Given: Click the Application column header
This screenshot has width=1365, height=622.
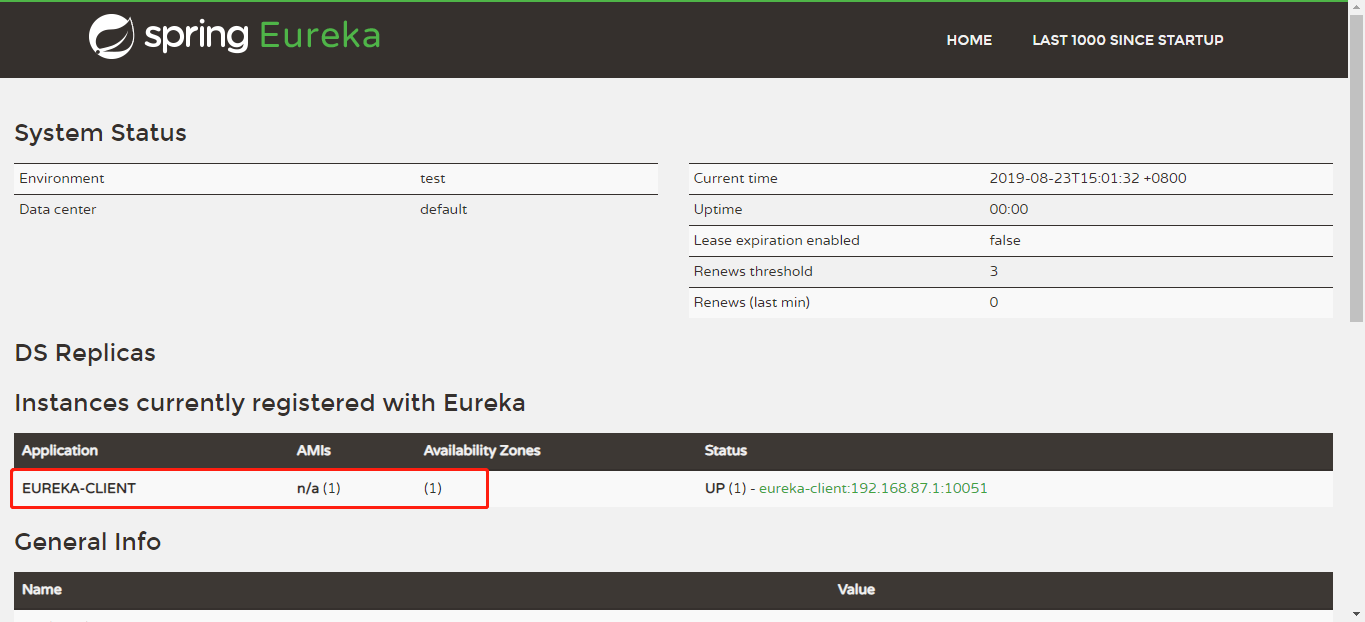Looking at the screenshot, I should click(x=60, y=450).
